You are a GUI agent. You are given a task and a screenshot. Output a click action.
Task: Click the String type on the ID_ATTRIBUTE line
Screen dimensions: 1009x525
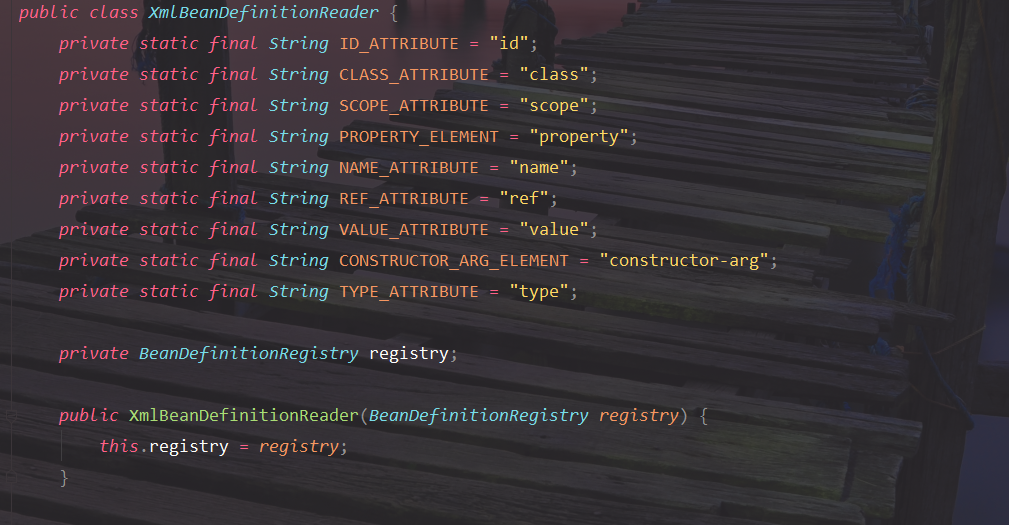299,44
